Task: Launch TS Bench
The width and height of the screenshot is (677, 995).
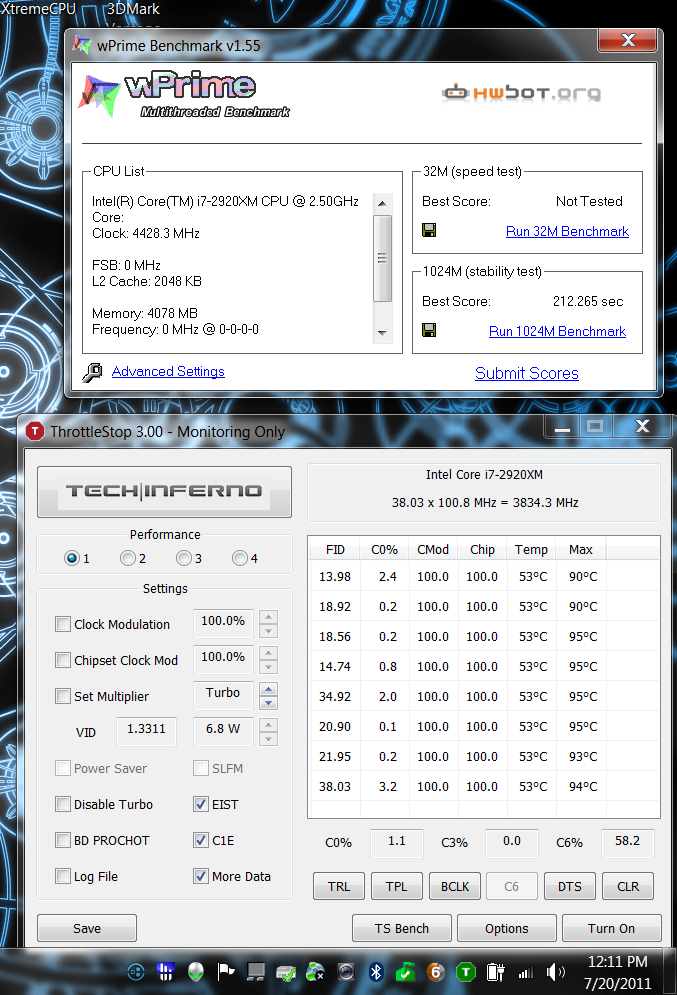Action: 402,928
